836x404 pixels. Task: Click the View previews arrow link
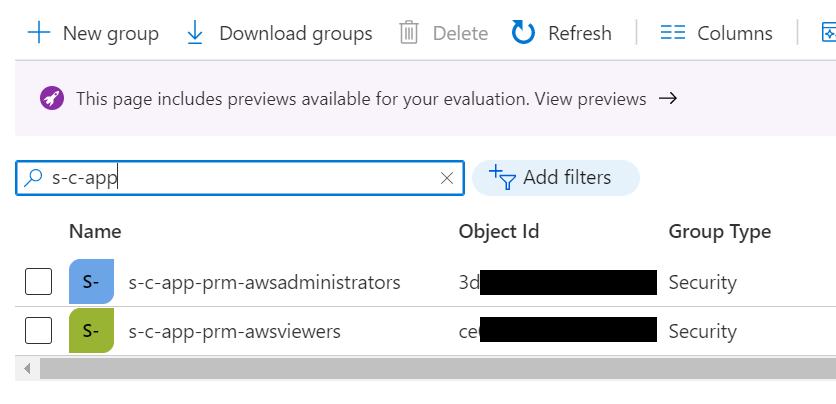click(668, 98)
